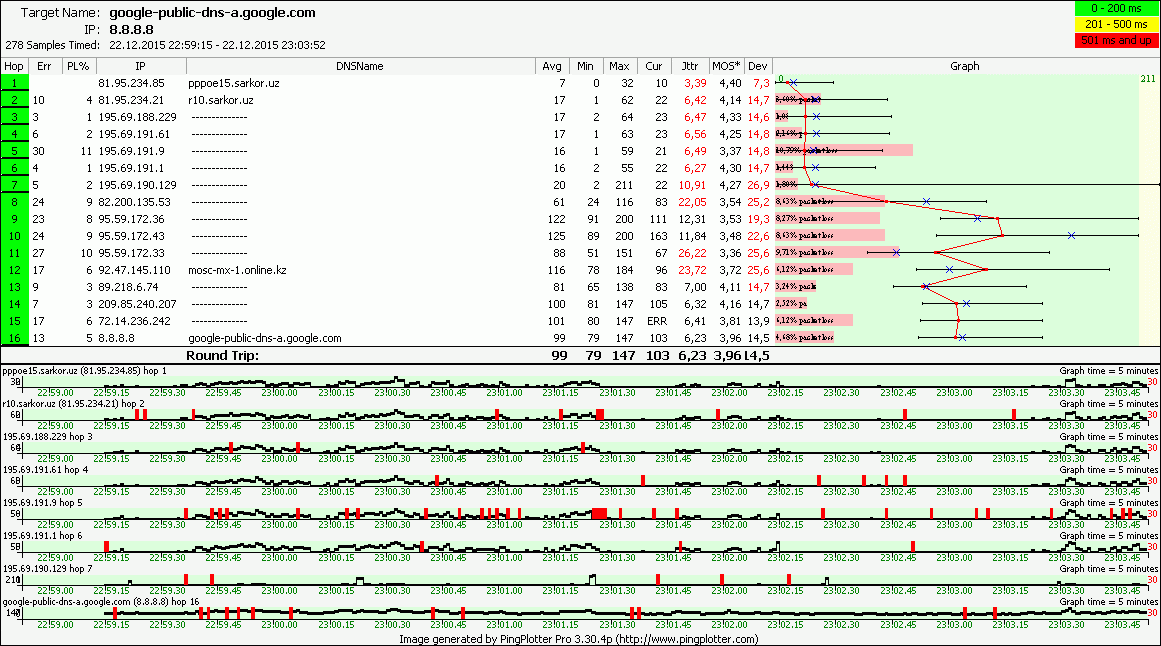Select the mosc-mx-1.online.kz DNS name row
The image size is (1161, 646).
point(235,270)
